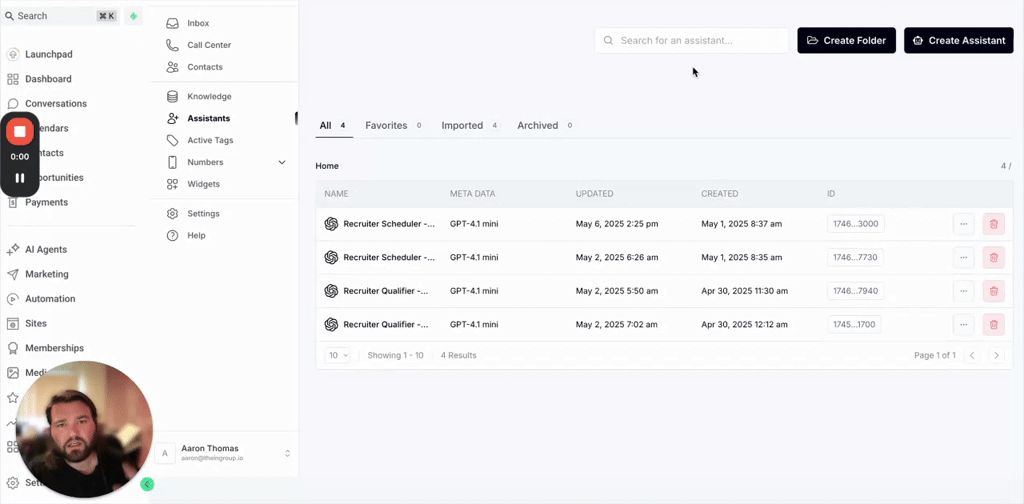Copy the ID 1746...7730
This screenshot has width=1024, height=504.
(856, 257)
